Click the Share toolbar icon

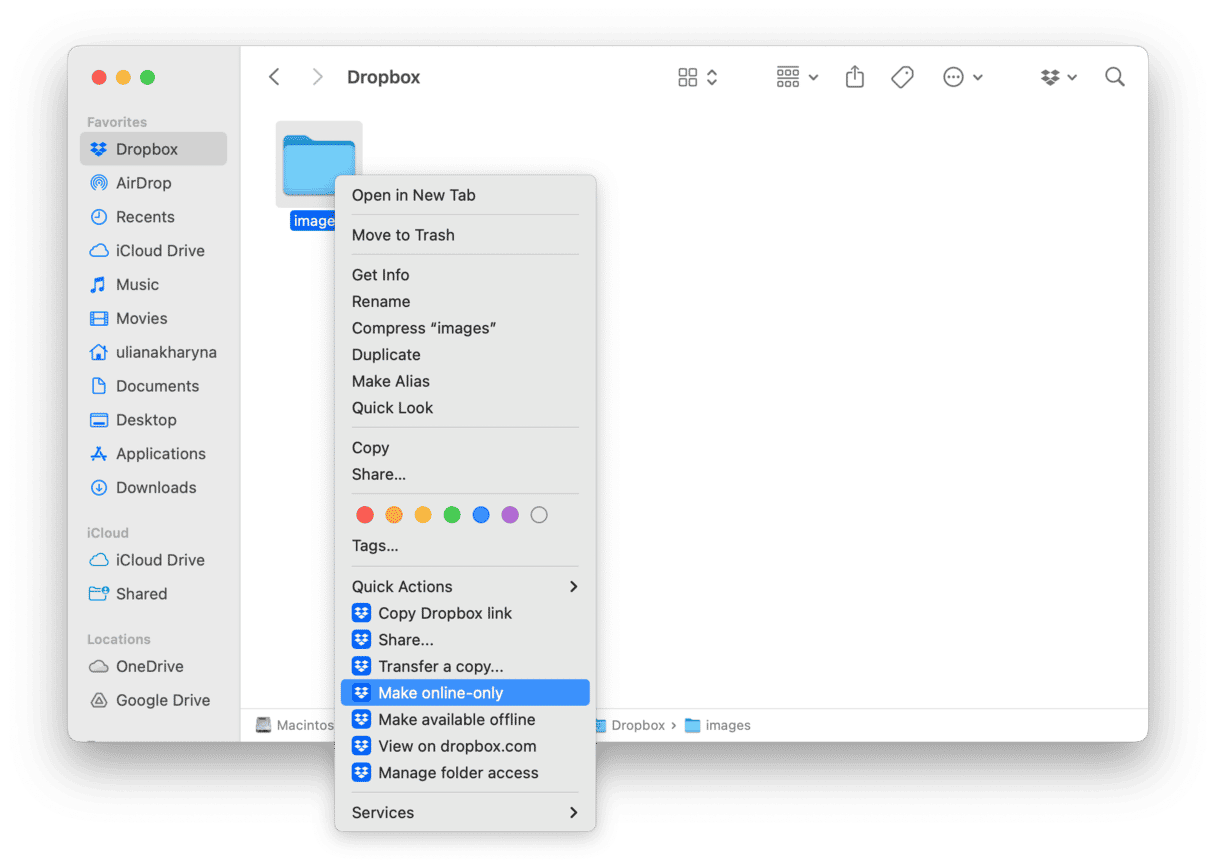pos(854,77)
